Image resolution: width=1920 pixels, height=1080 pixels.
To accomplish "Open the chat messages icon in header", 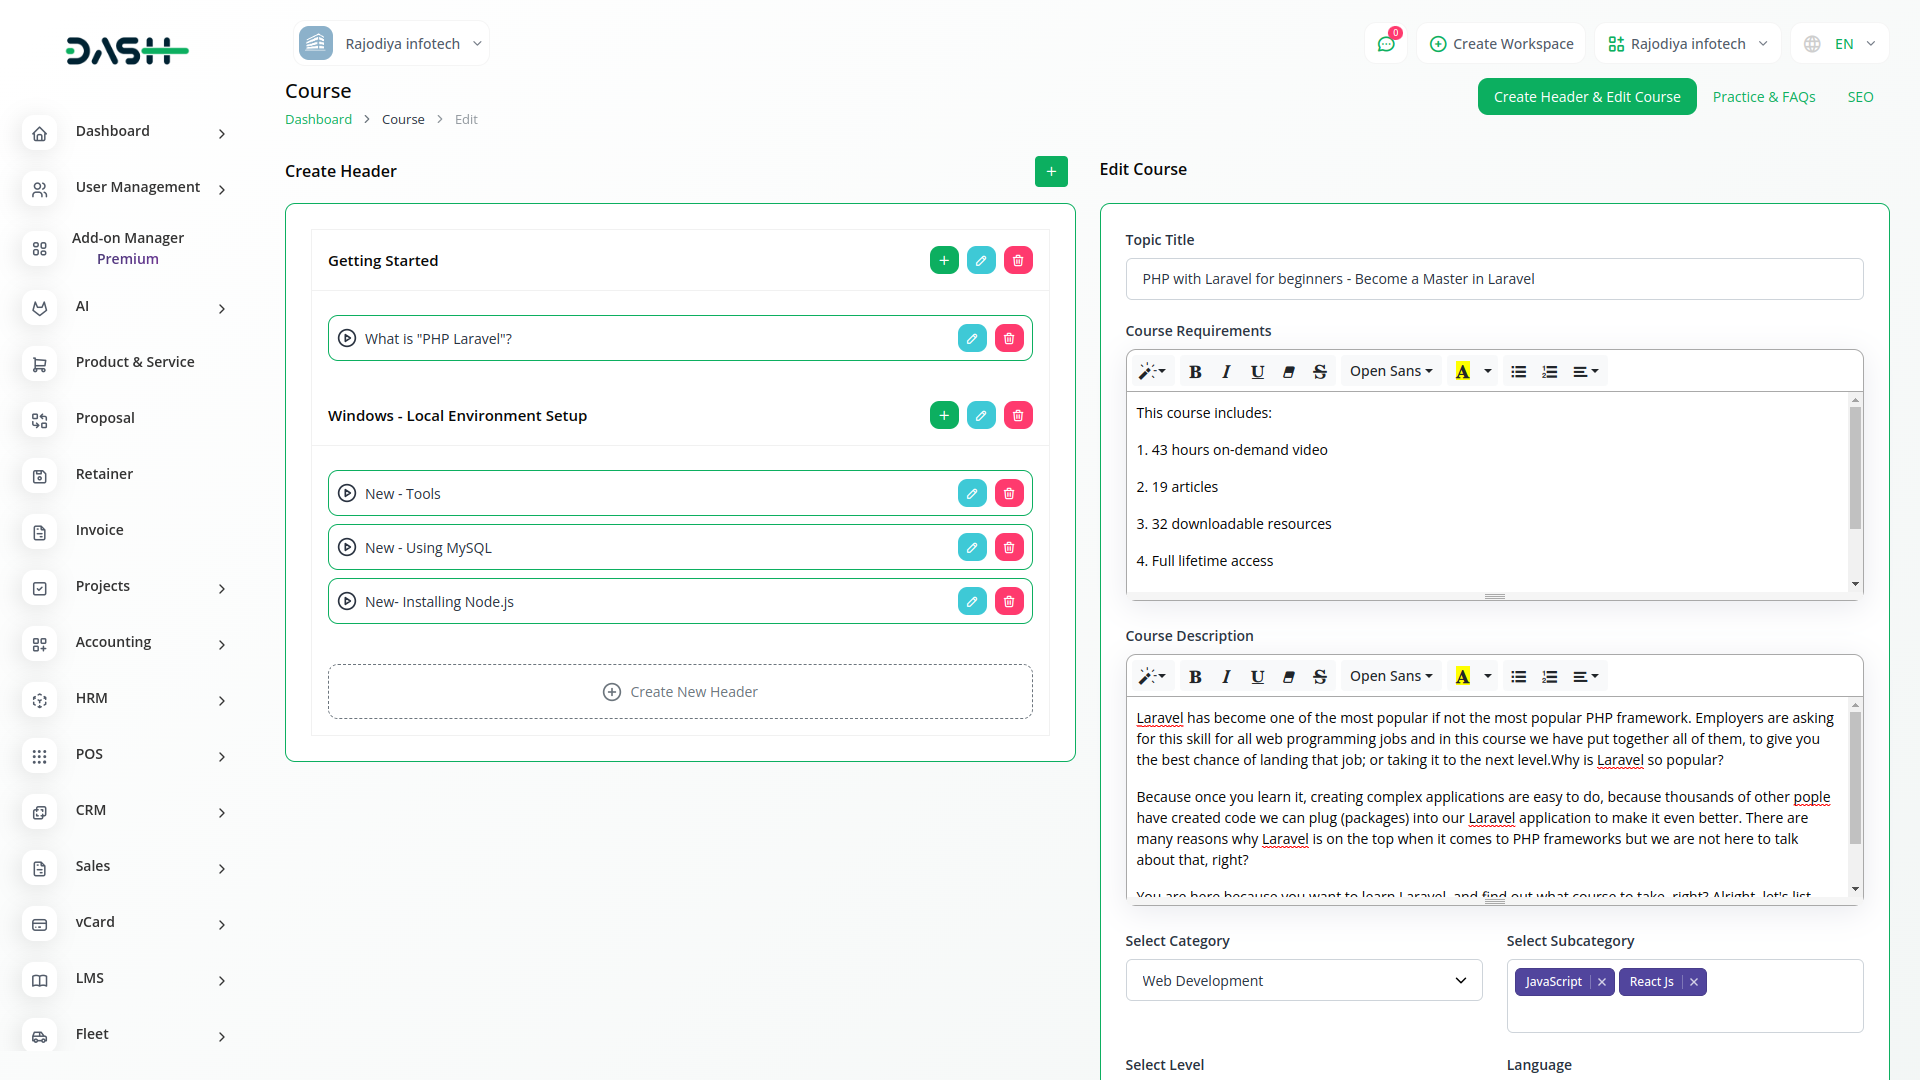I will 1386,44.
